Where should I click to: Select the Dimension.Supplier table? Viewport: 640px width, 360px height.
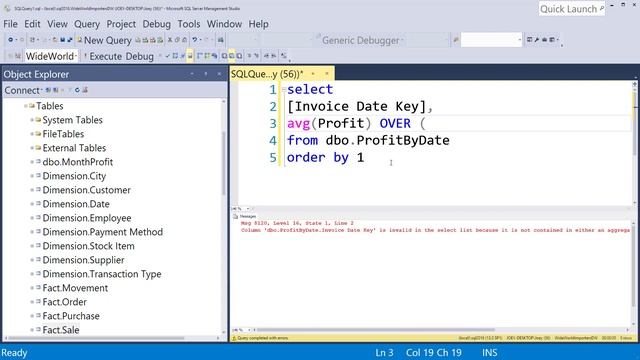(x=83, y=260)
